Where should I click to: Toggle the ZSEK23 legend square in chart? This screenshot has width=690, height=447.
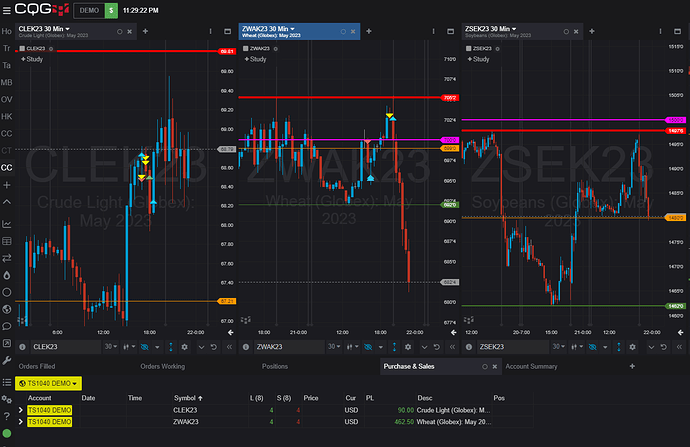point(469,48)
